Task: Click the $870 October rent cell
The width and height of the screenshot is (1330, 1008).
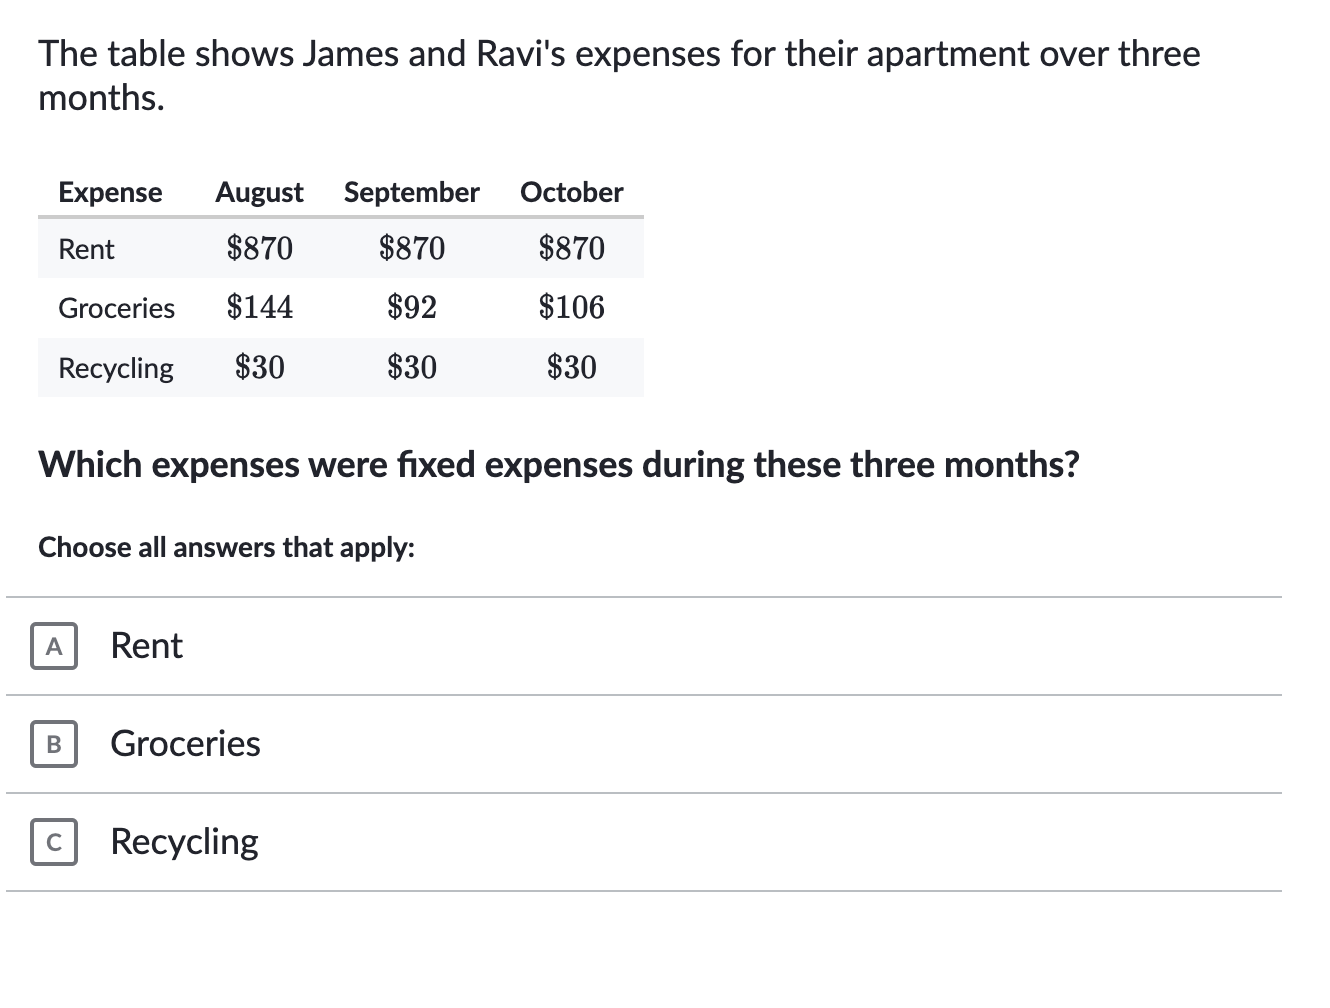Action: (x=572, y=248)
